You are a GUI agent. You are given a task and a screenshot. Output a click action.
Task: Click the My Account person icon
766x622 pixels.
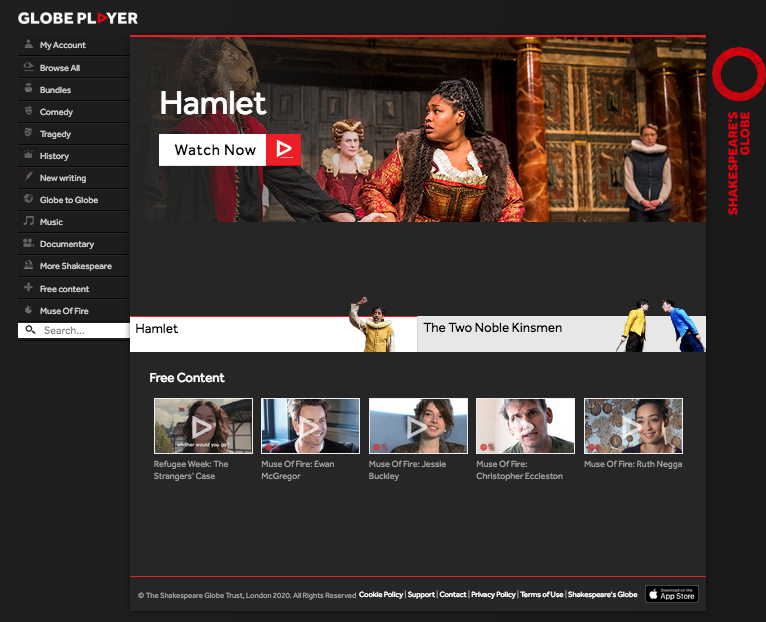coord(29,44)
